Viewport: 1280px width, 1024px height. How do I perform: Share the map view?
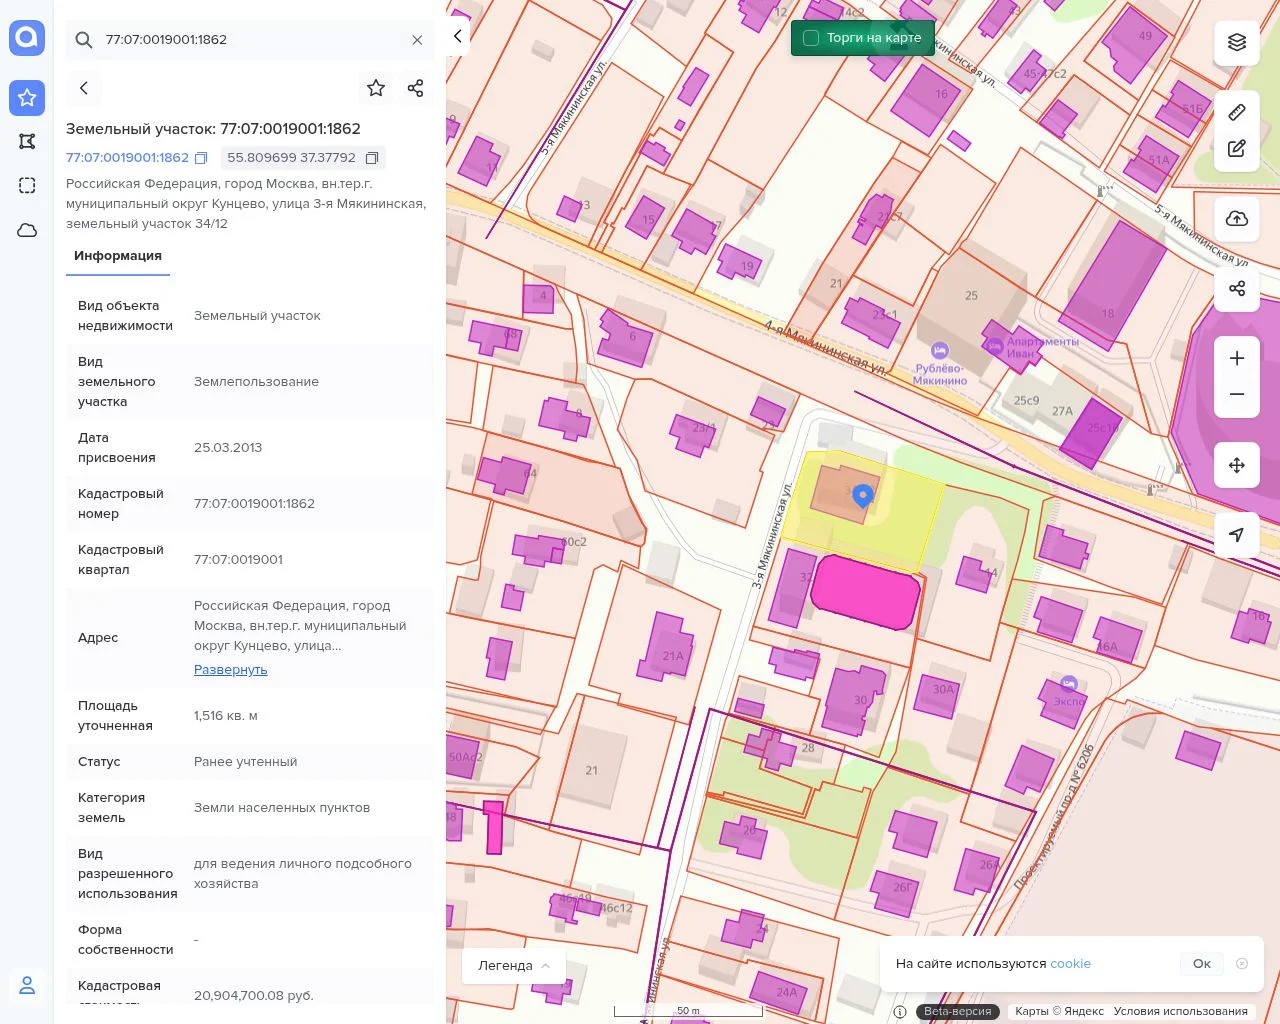pos(1237,288)
